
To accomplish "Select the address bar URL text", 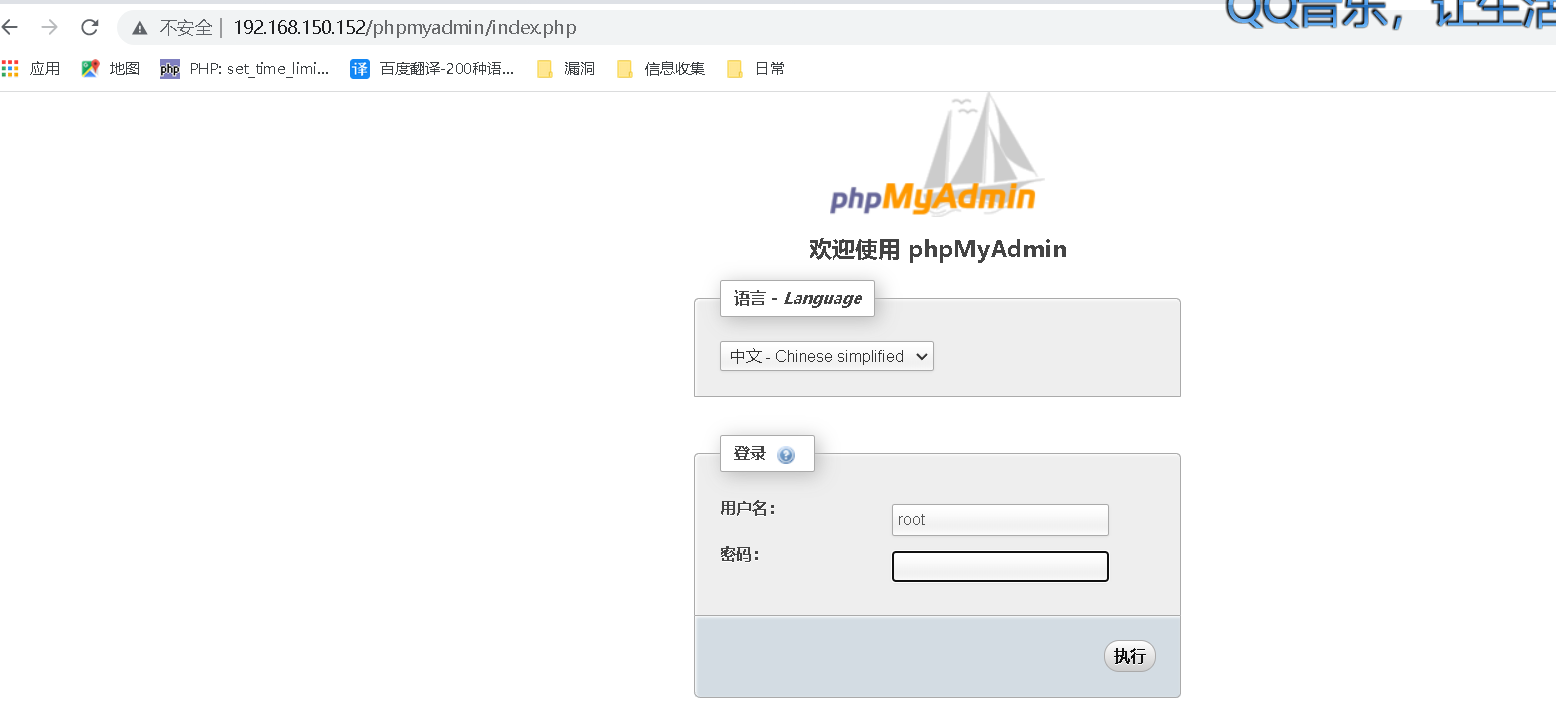I will click(405, 28).
